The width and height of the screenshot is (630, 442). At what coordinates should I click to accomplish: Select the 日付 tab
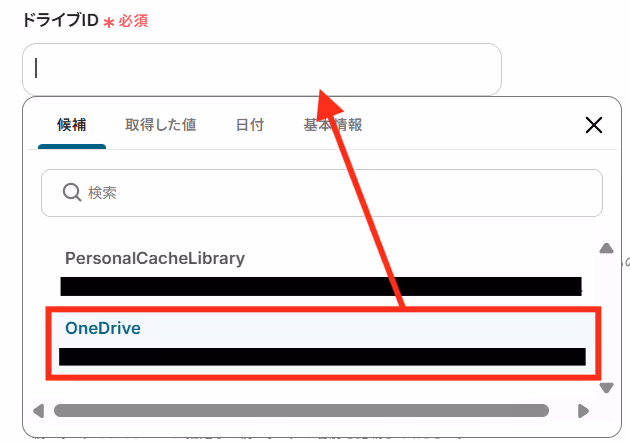[x=250, y=125]
